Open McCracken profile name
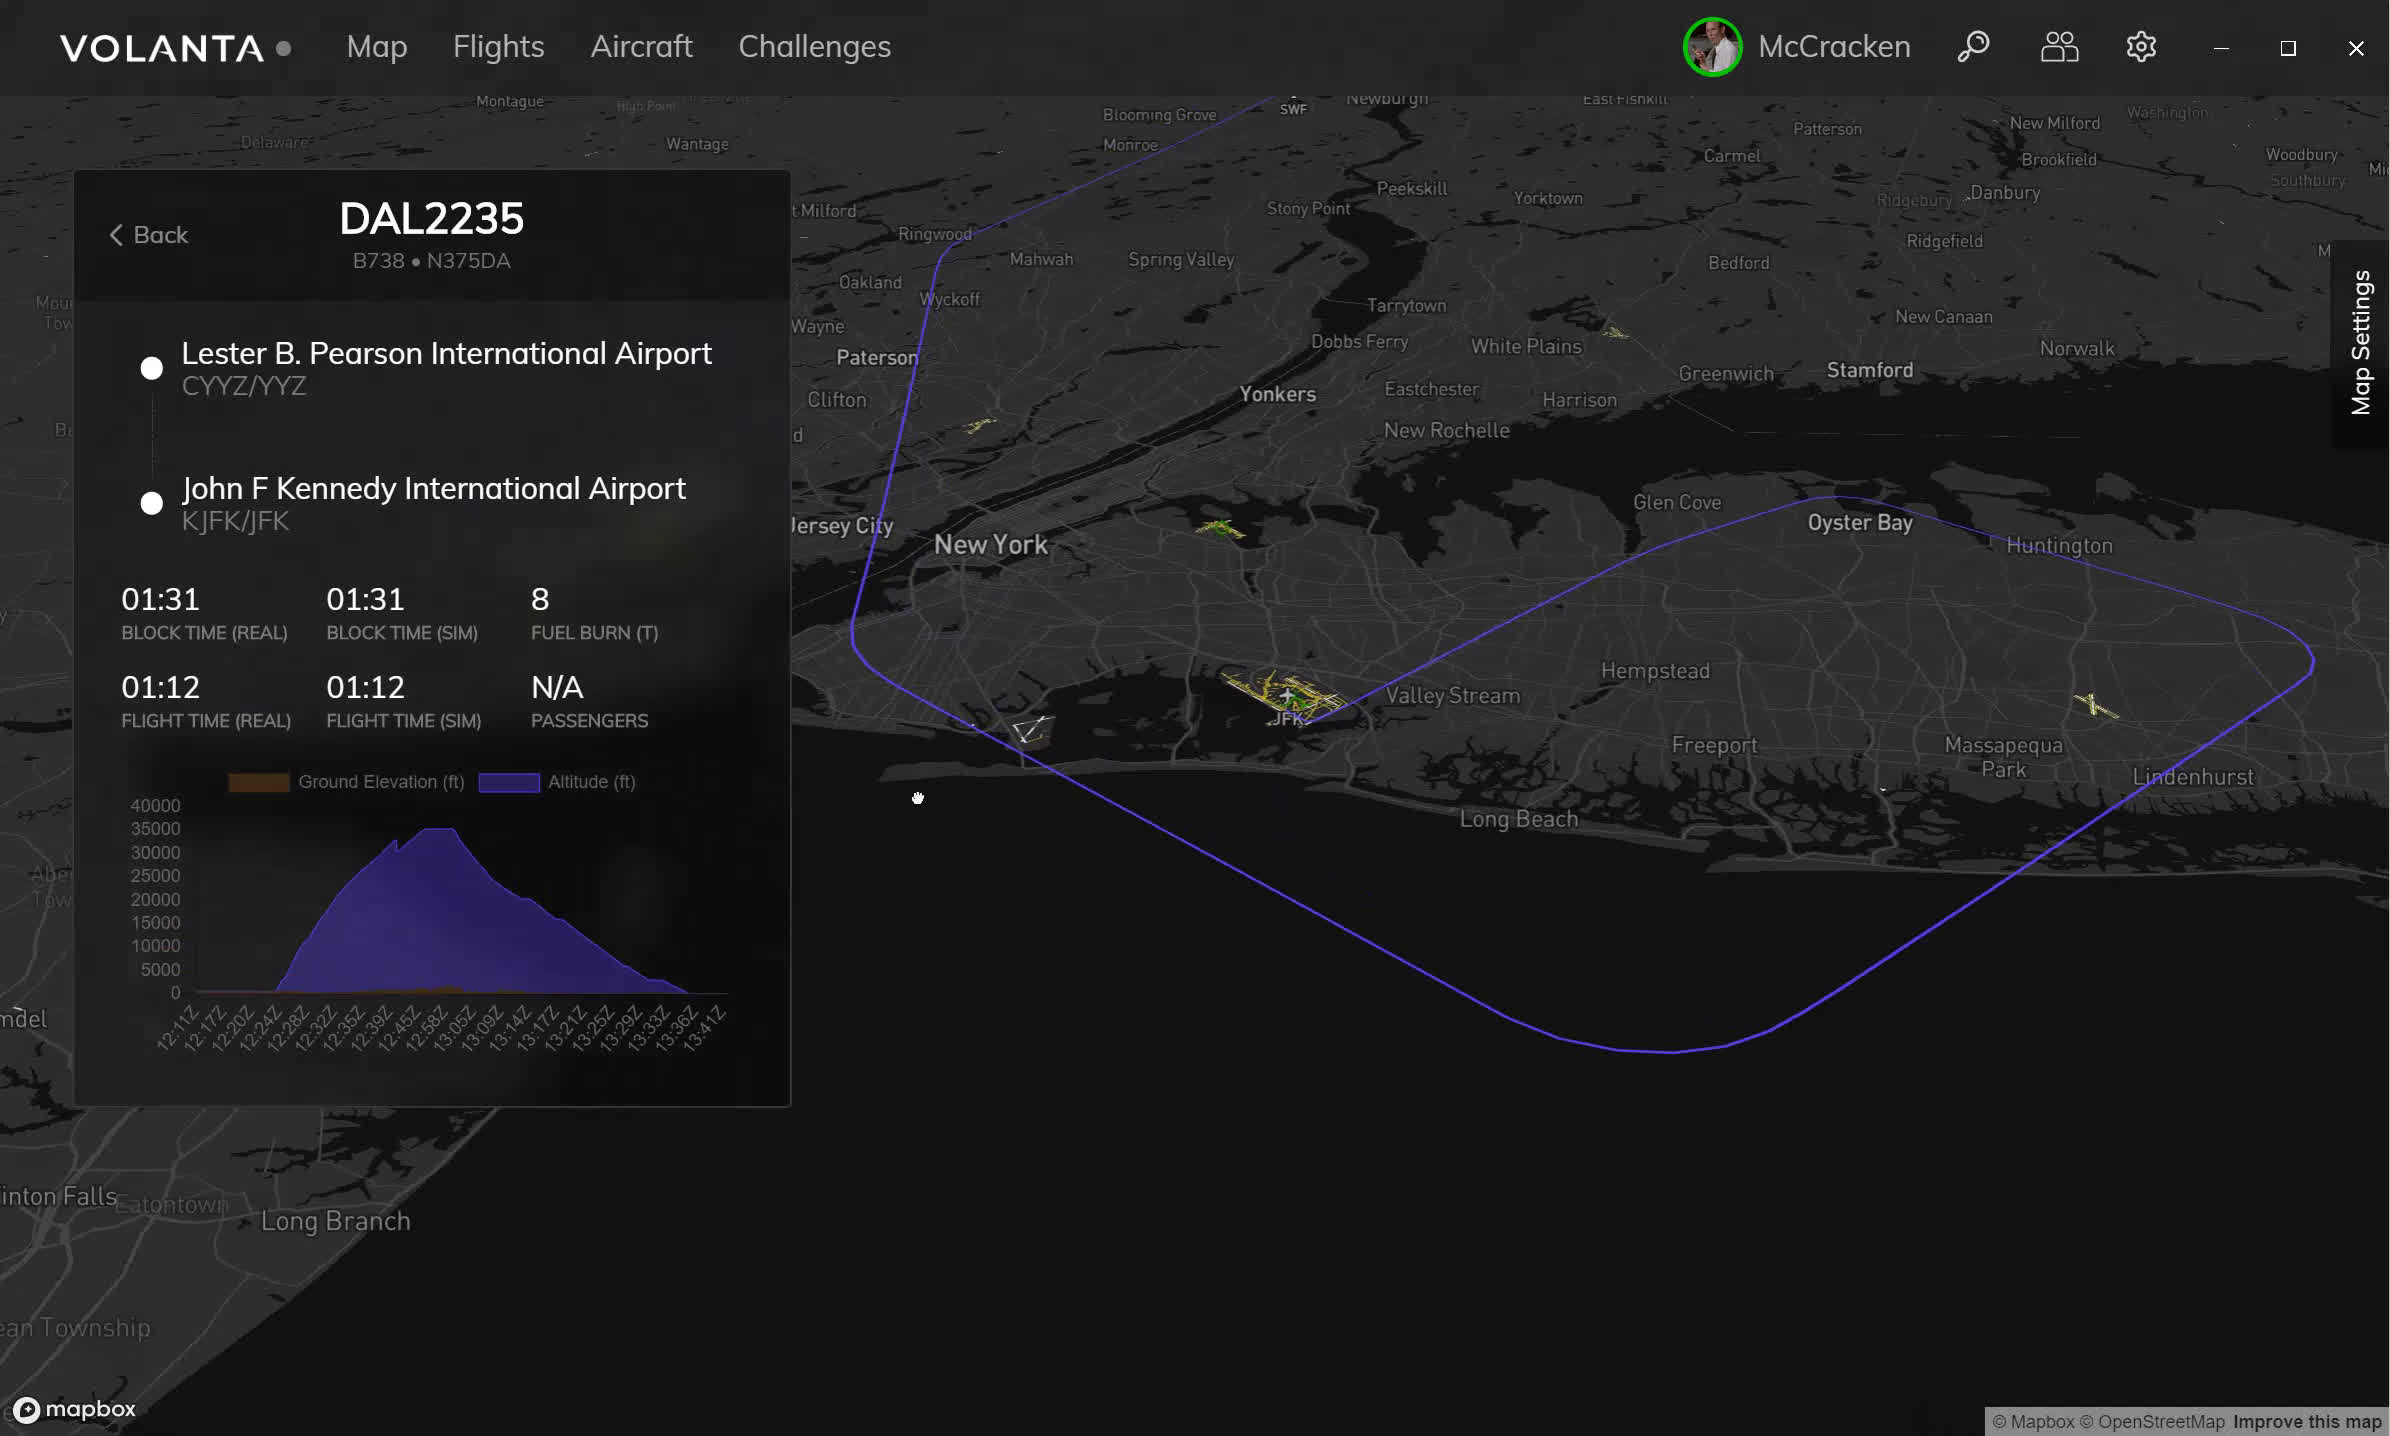 click(1834, 47)
